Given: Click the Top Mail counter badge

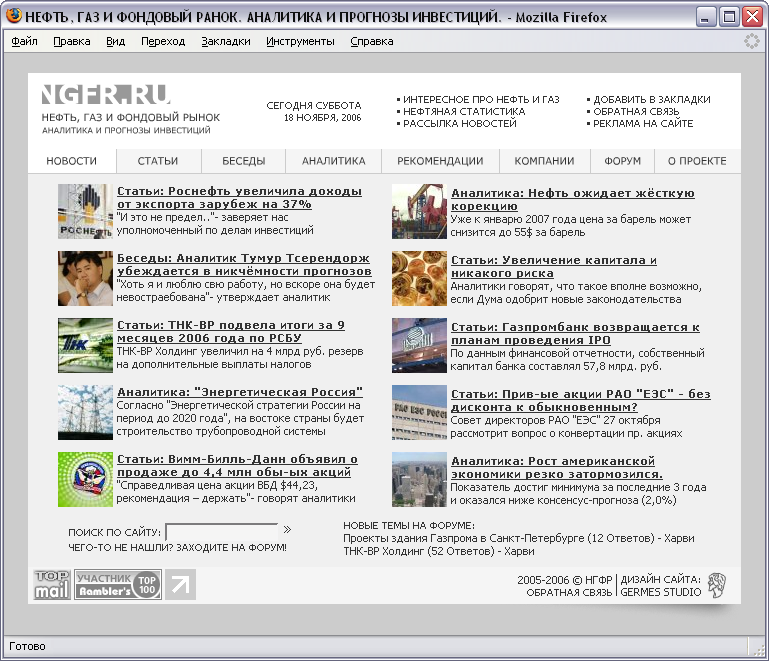Looking at the screenshot, I should pyautogui.click(x=52, y=585).
